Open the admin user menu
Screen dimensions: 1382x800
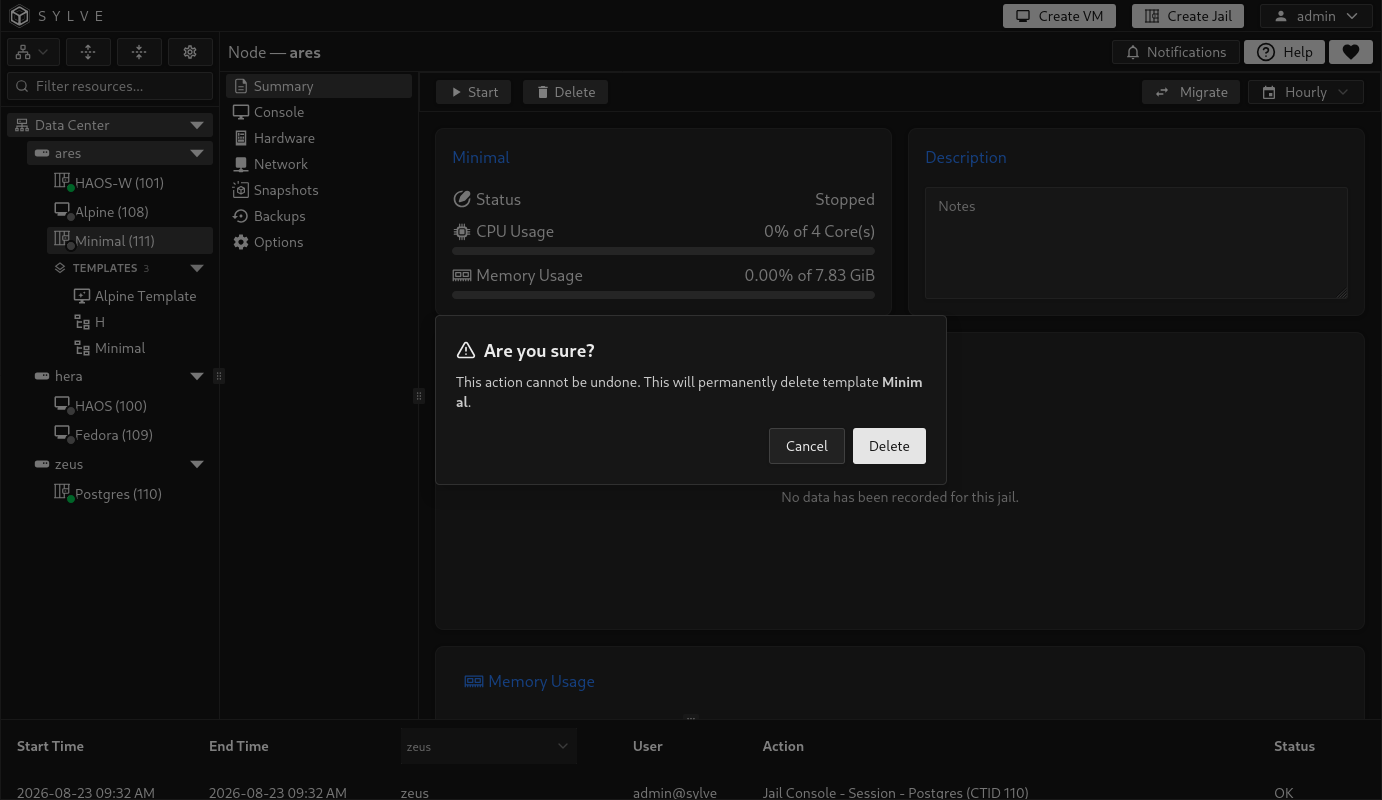pyautogui.click(x=1316, y=16)
